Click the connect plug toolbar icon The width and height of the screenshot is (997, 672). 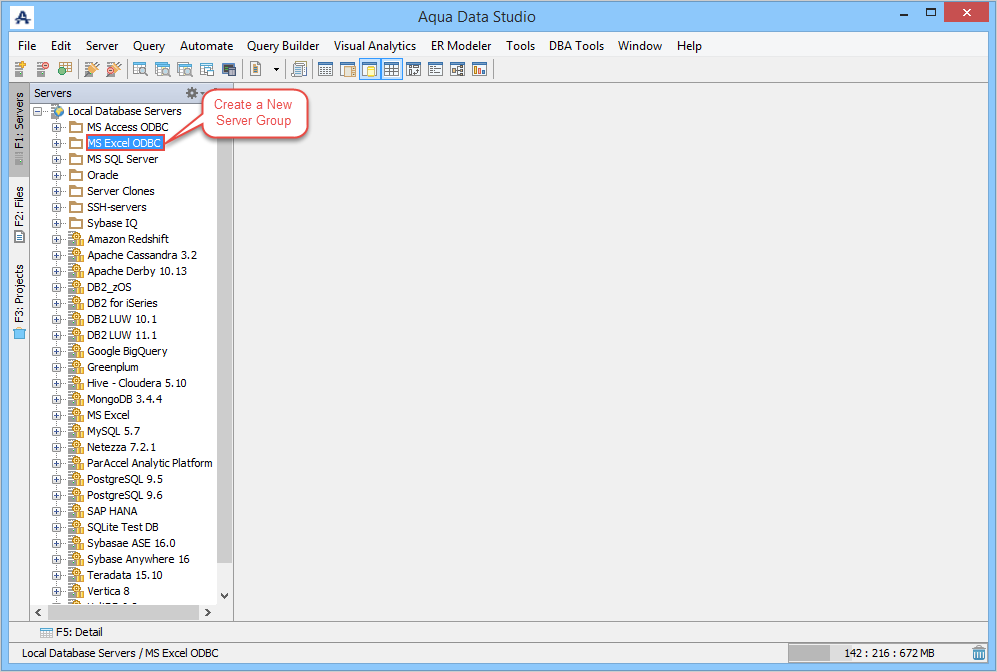click(92, 69)
